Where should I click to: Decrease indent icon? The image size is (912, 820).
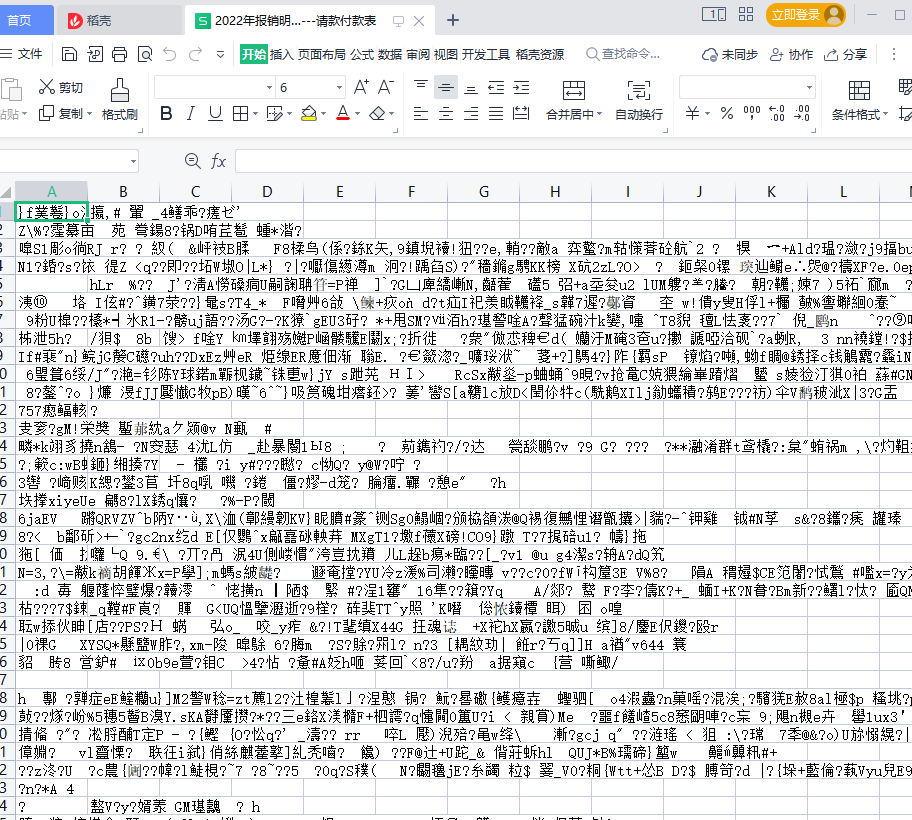pos(496,87)
